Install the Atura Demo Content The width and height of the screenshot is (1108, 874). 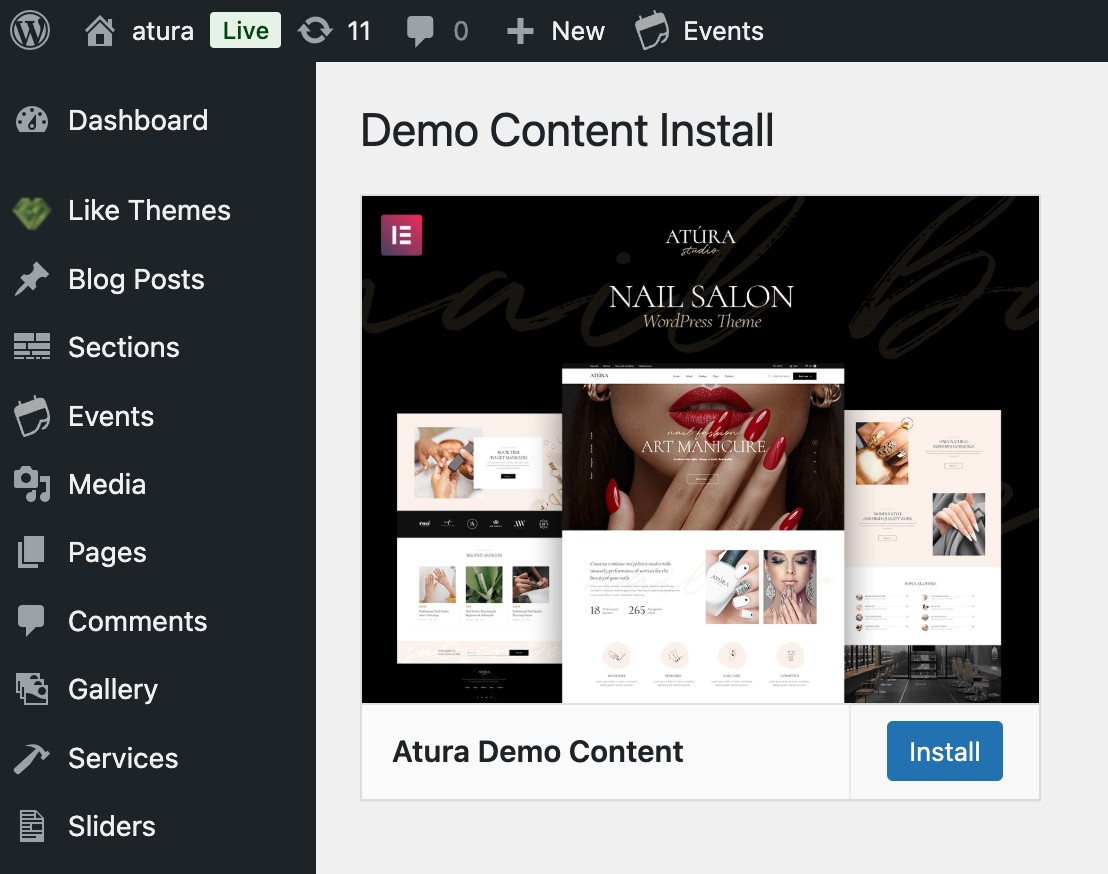point(944,751)
